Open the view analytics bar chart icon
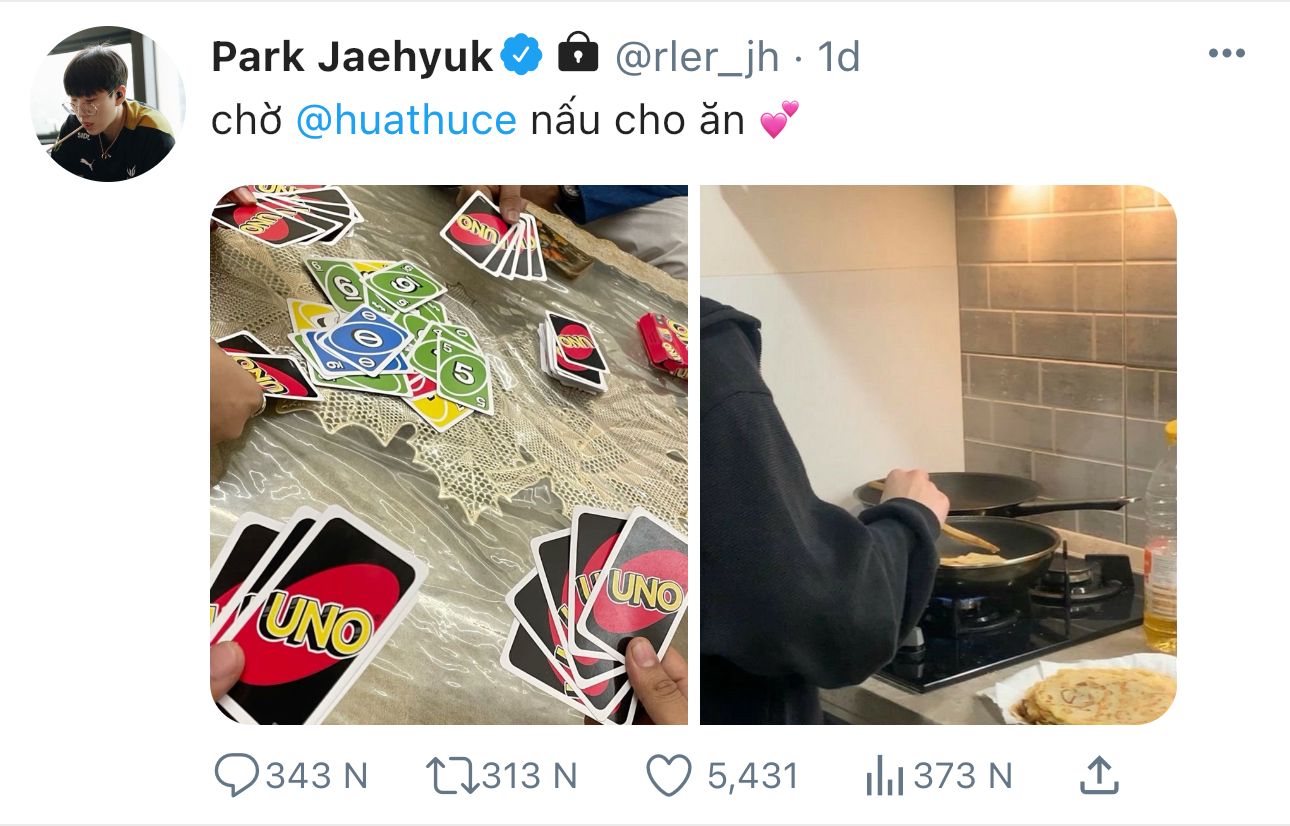 click(x=883, y=777)
